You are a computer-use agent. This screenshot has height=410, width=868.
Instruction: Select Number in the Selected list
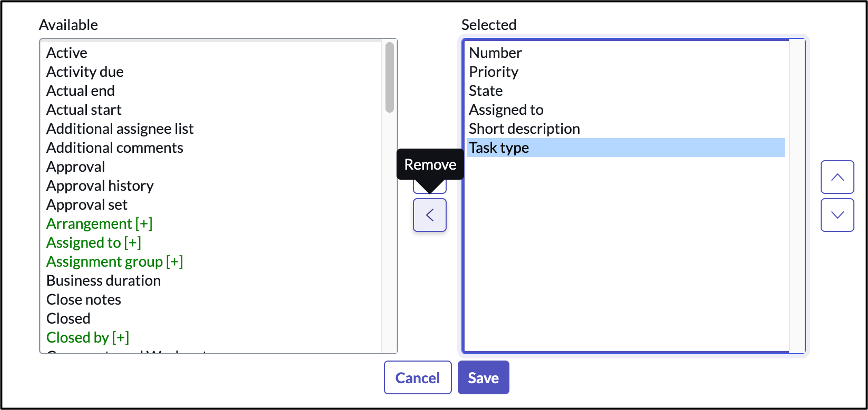tap(495, 53)
